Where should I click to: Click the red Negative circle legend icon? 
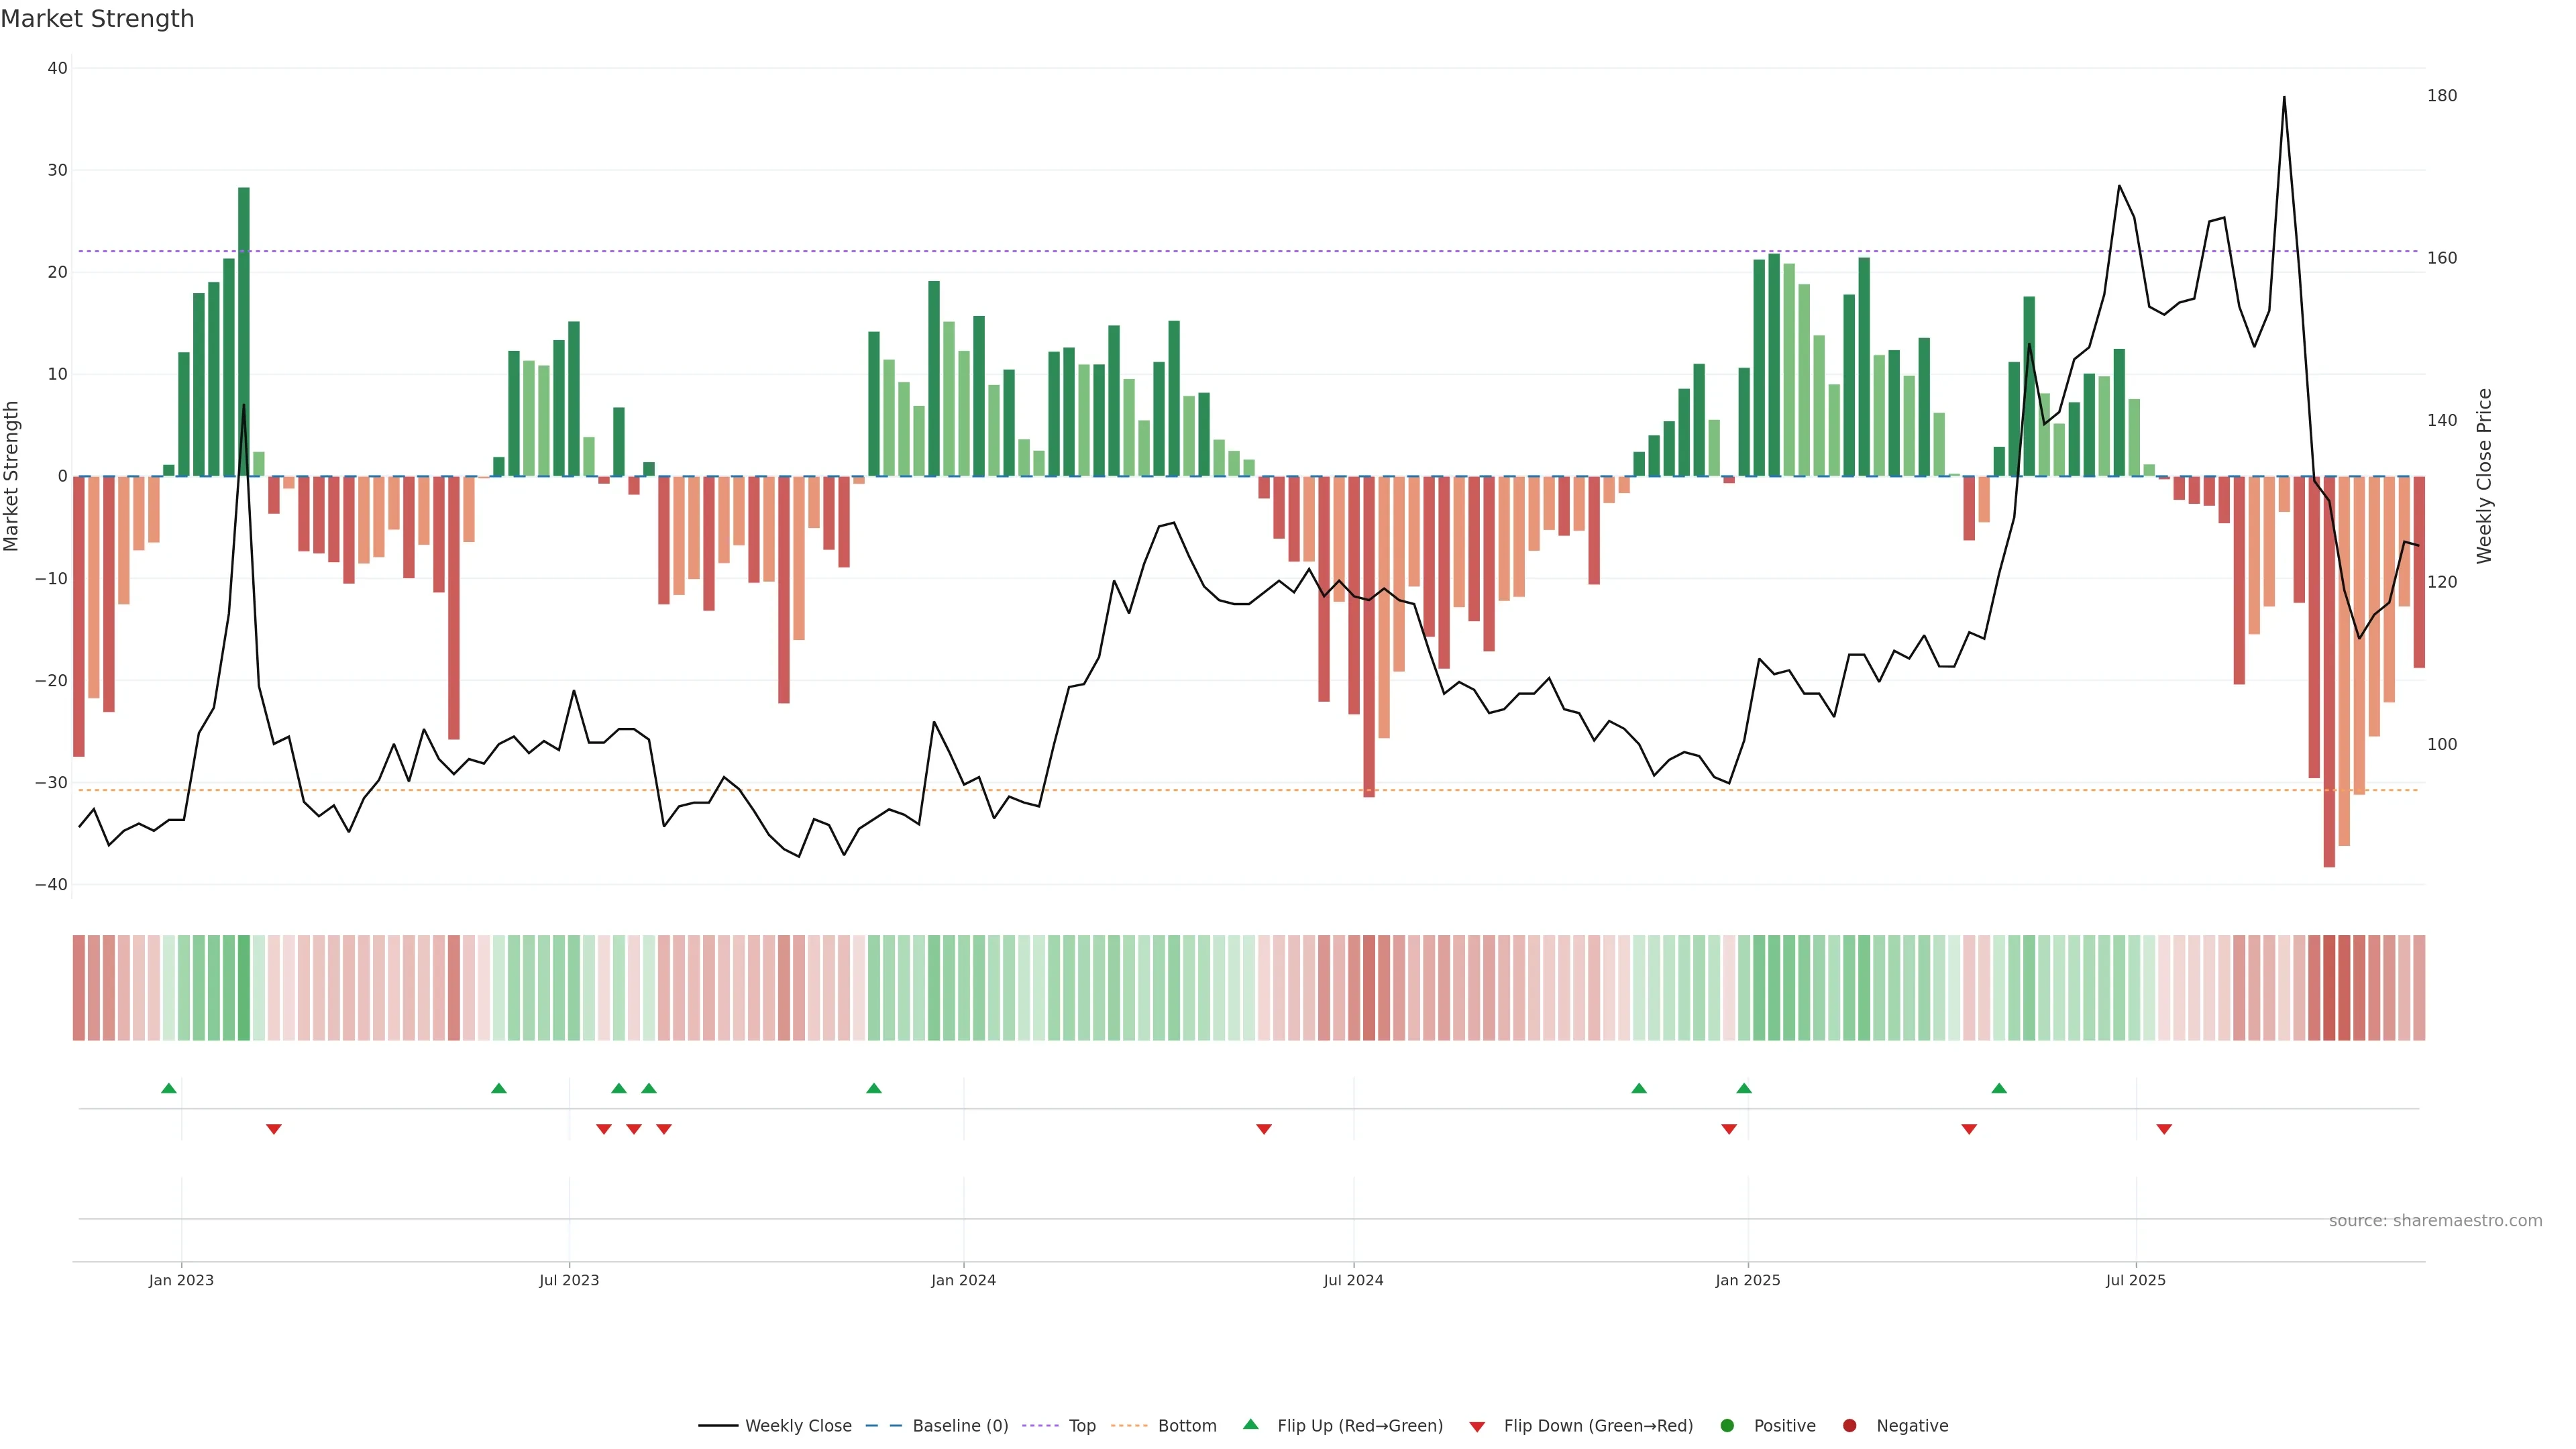(x=1849, y=1426)
